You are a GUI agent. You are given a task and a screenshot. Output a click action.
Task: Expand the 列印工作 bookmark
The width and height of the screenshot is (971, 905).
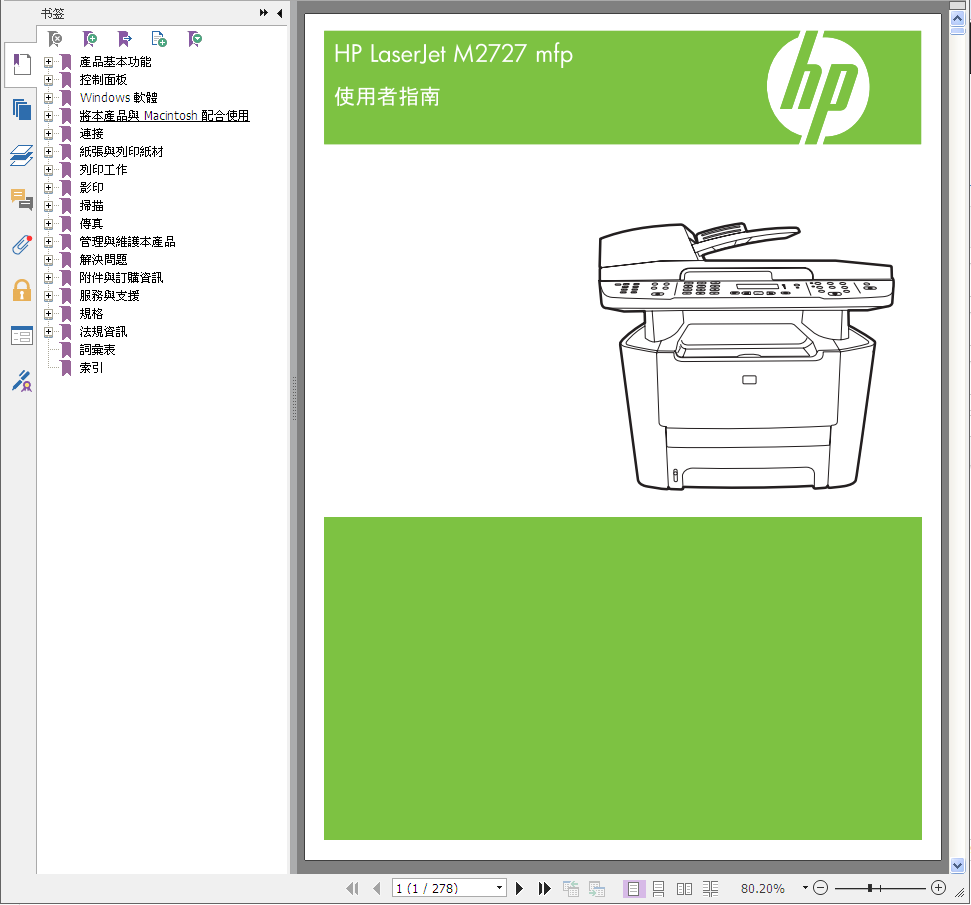tap(48, 170)
